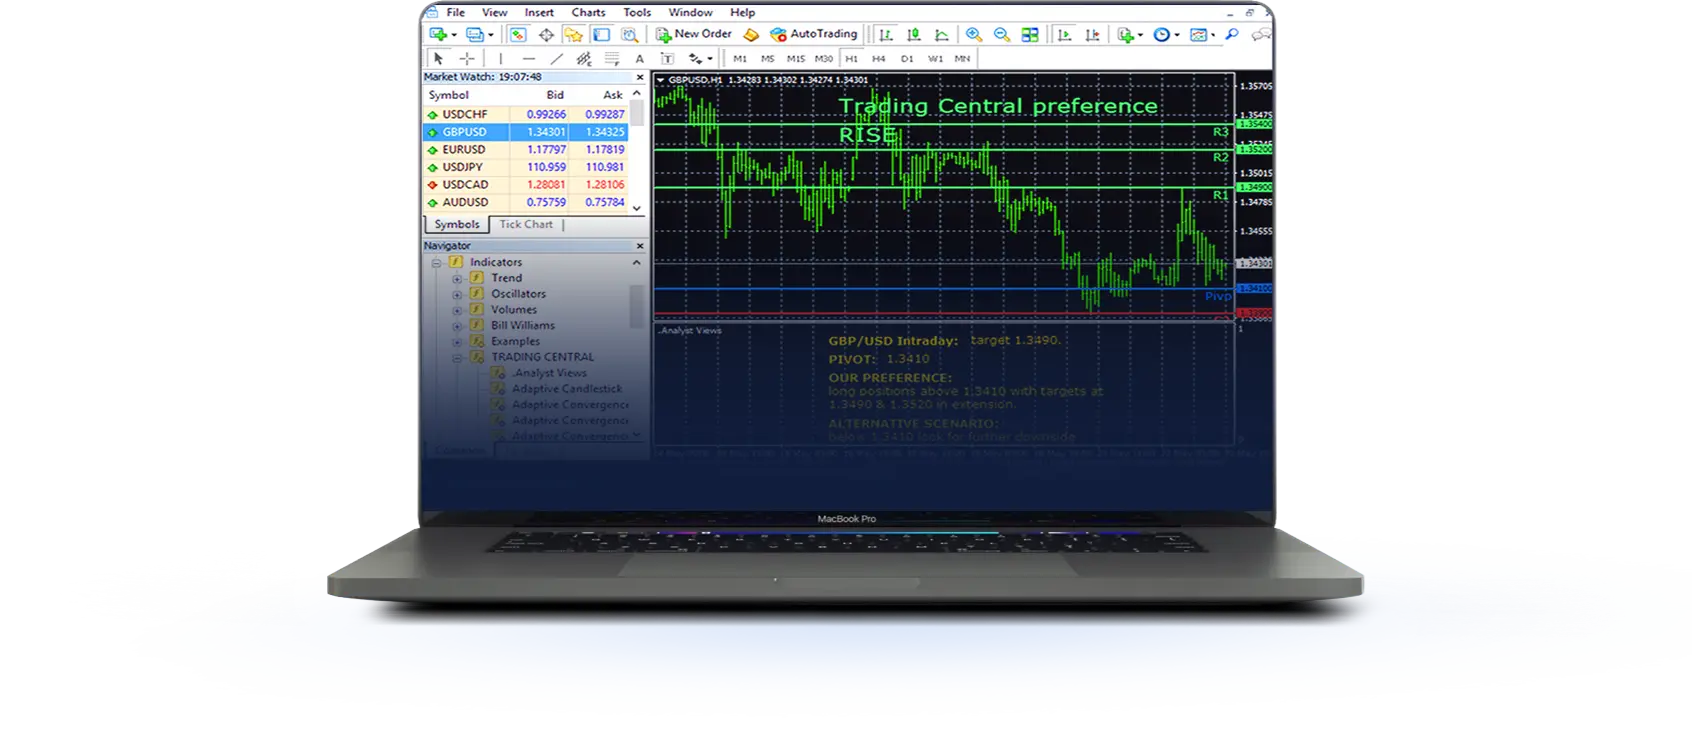Switch chart to candlestick display
1692x729 pixels.
pos(913,35)
